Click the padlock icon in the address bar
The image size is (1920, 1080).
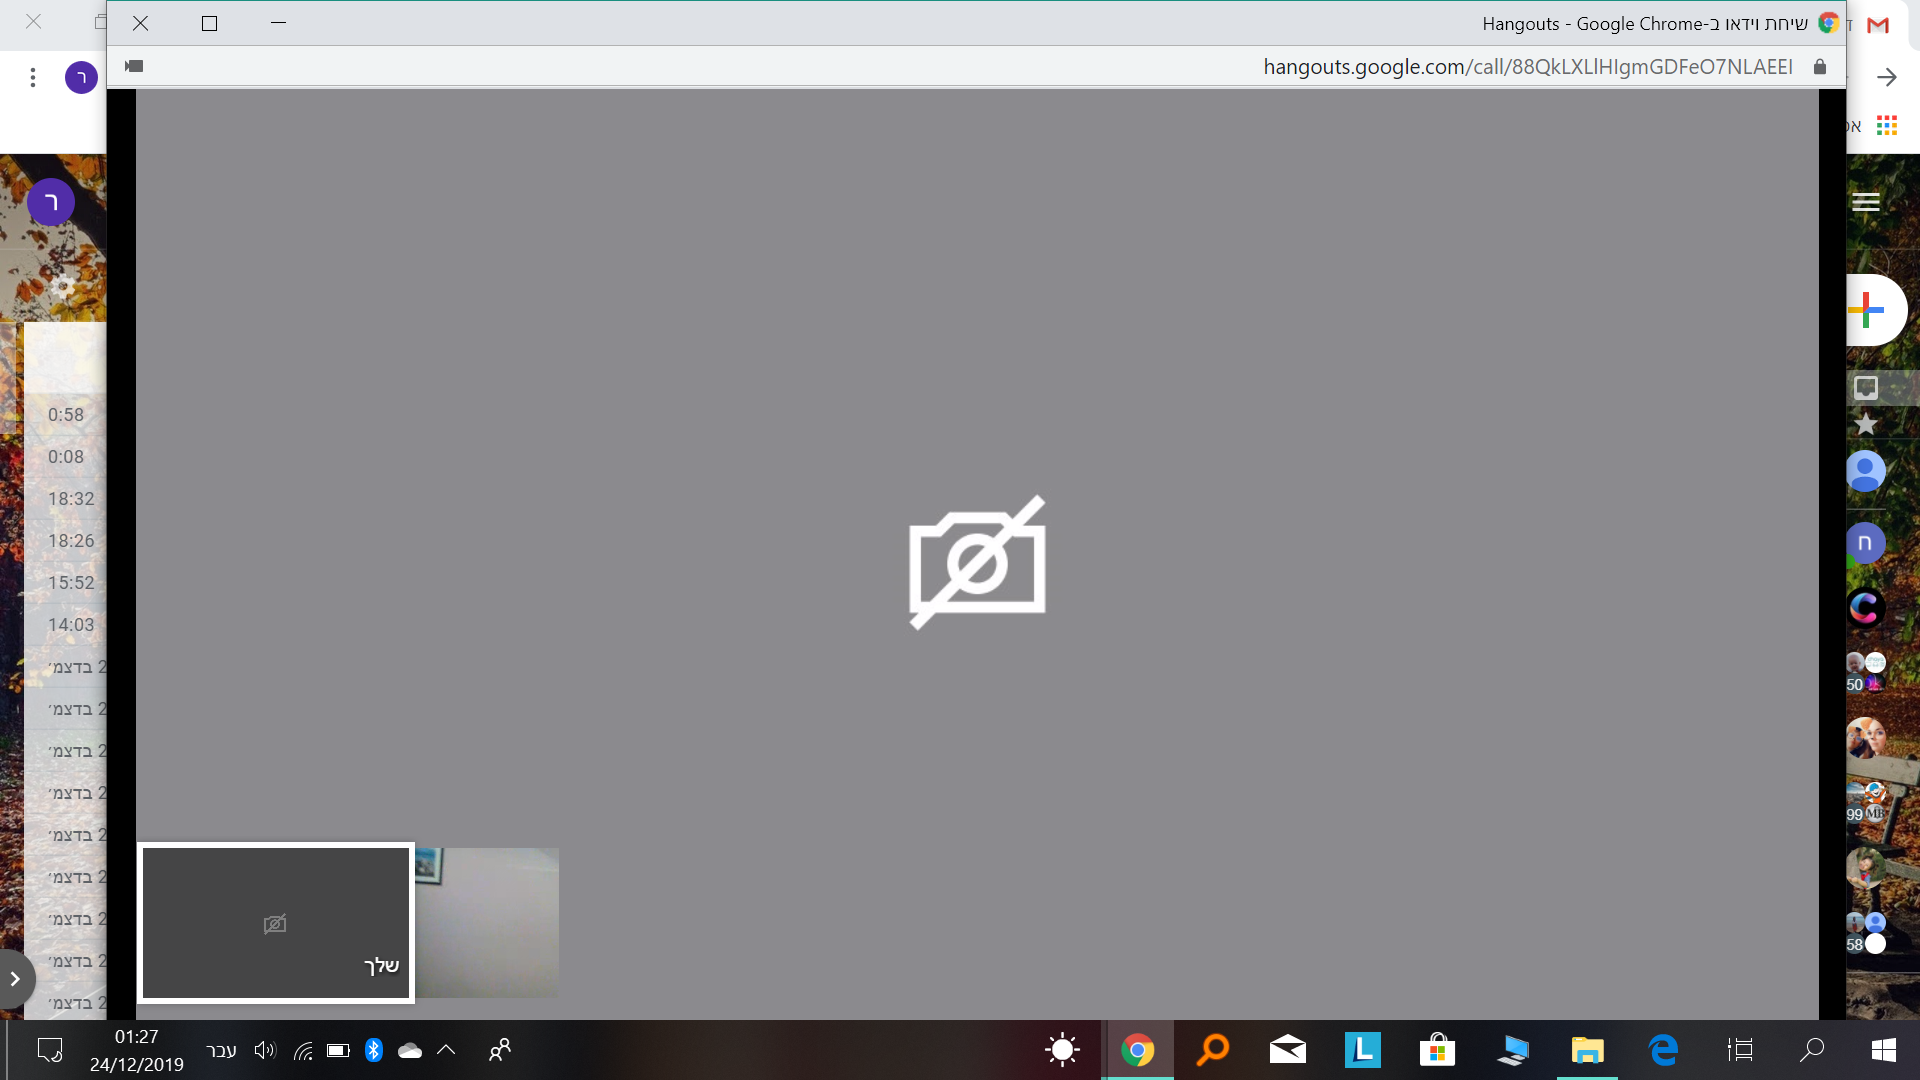(1820, 67)
